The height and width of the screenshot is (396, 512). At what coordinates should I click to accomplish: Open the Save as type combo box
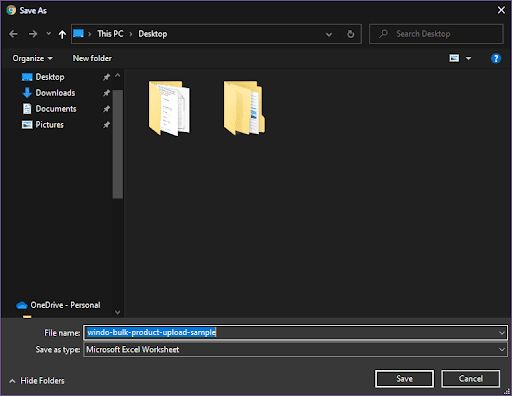pos(295,350)
